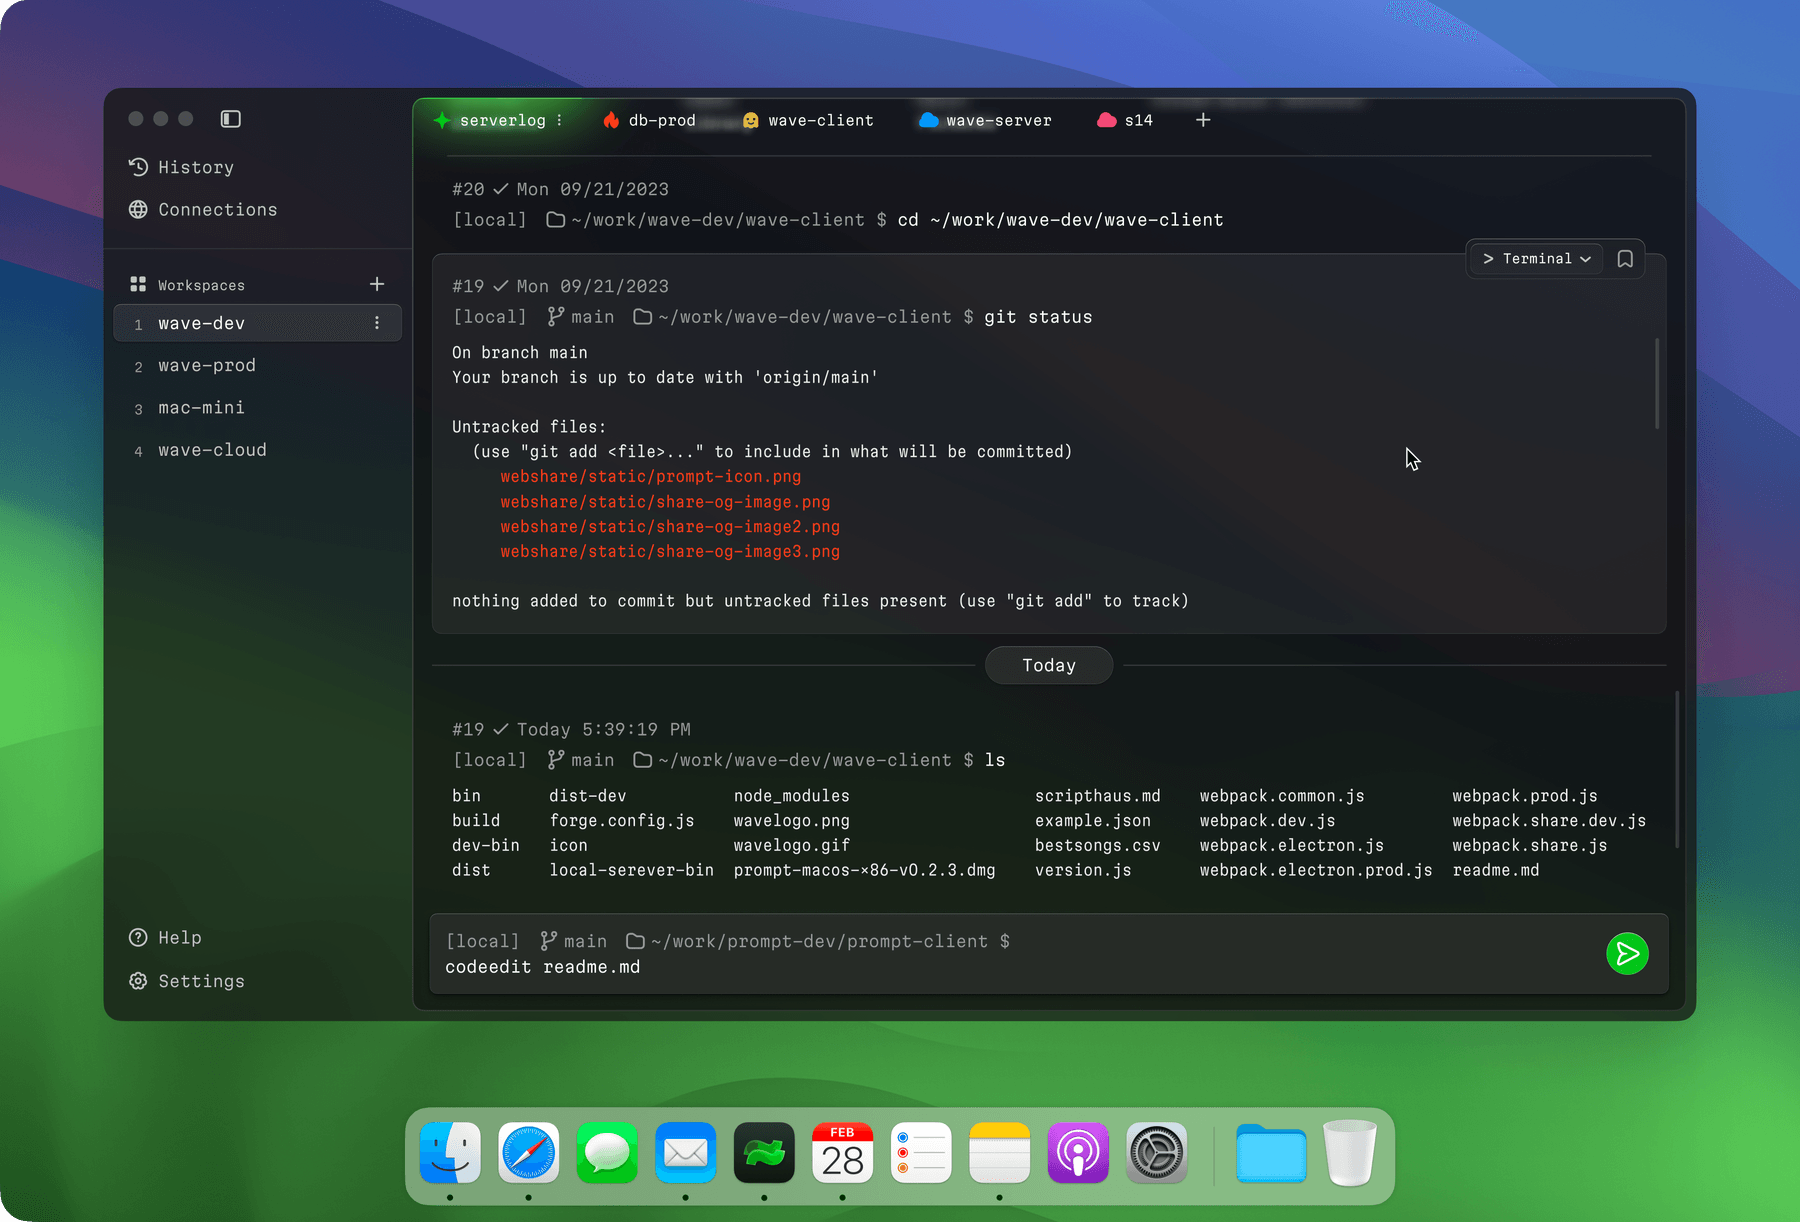Open the History panel
The width and height of the screenshot is (1800, 1222).
195,167
